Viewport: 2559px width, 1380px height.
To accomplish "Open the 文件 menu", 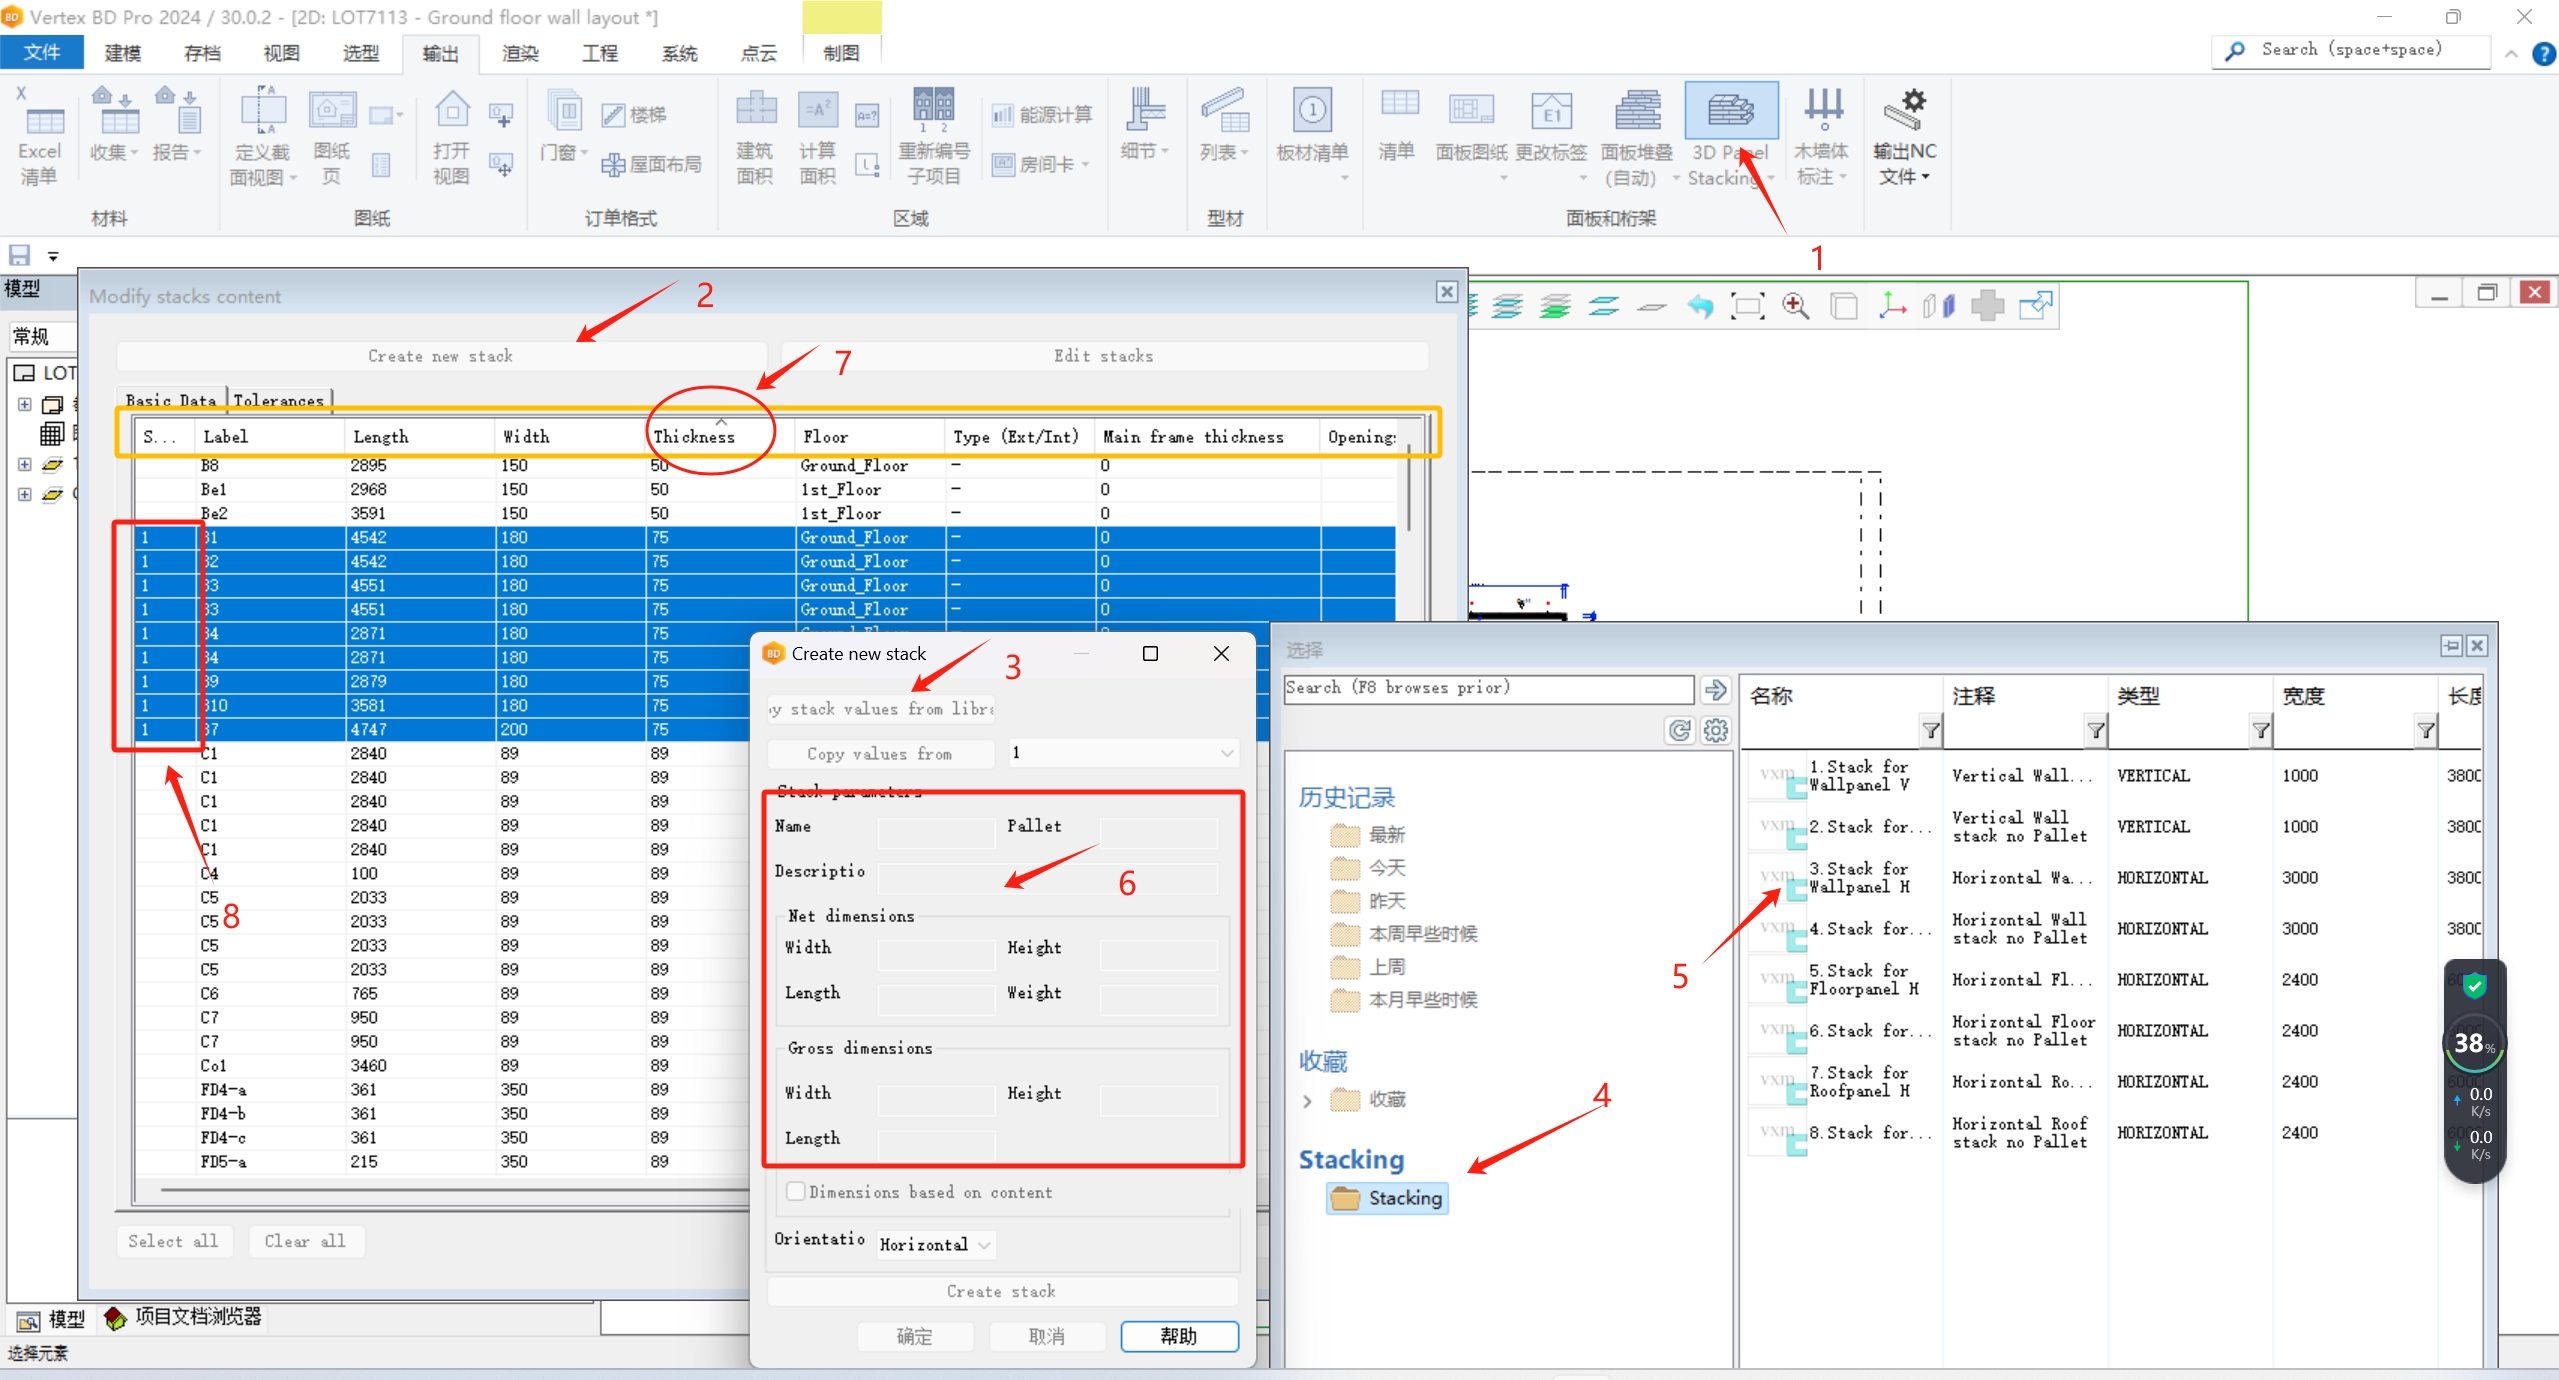I will point(41,53).
